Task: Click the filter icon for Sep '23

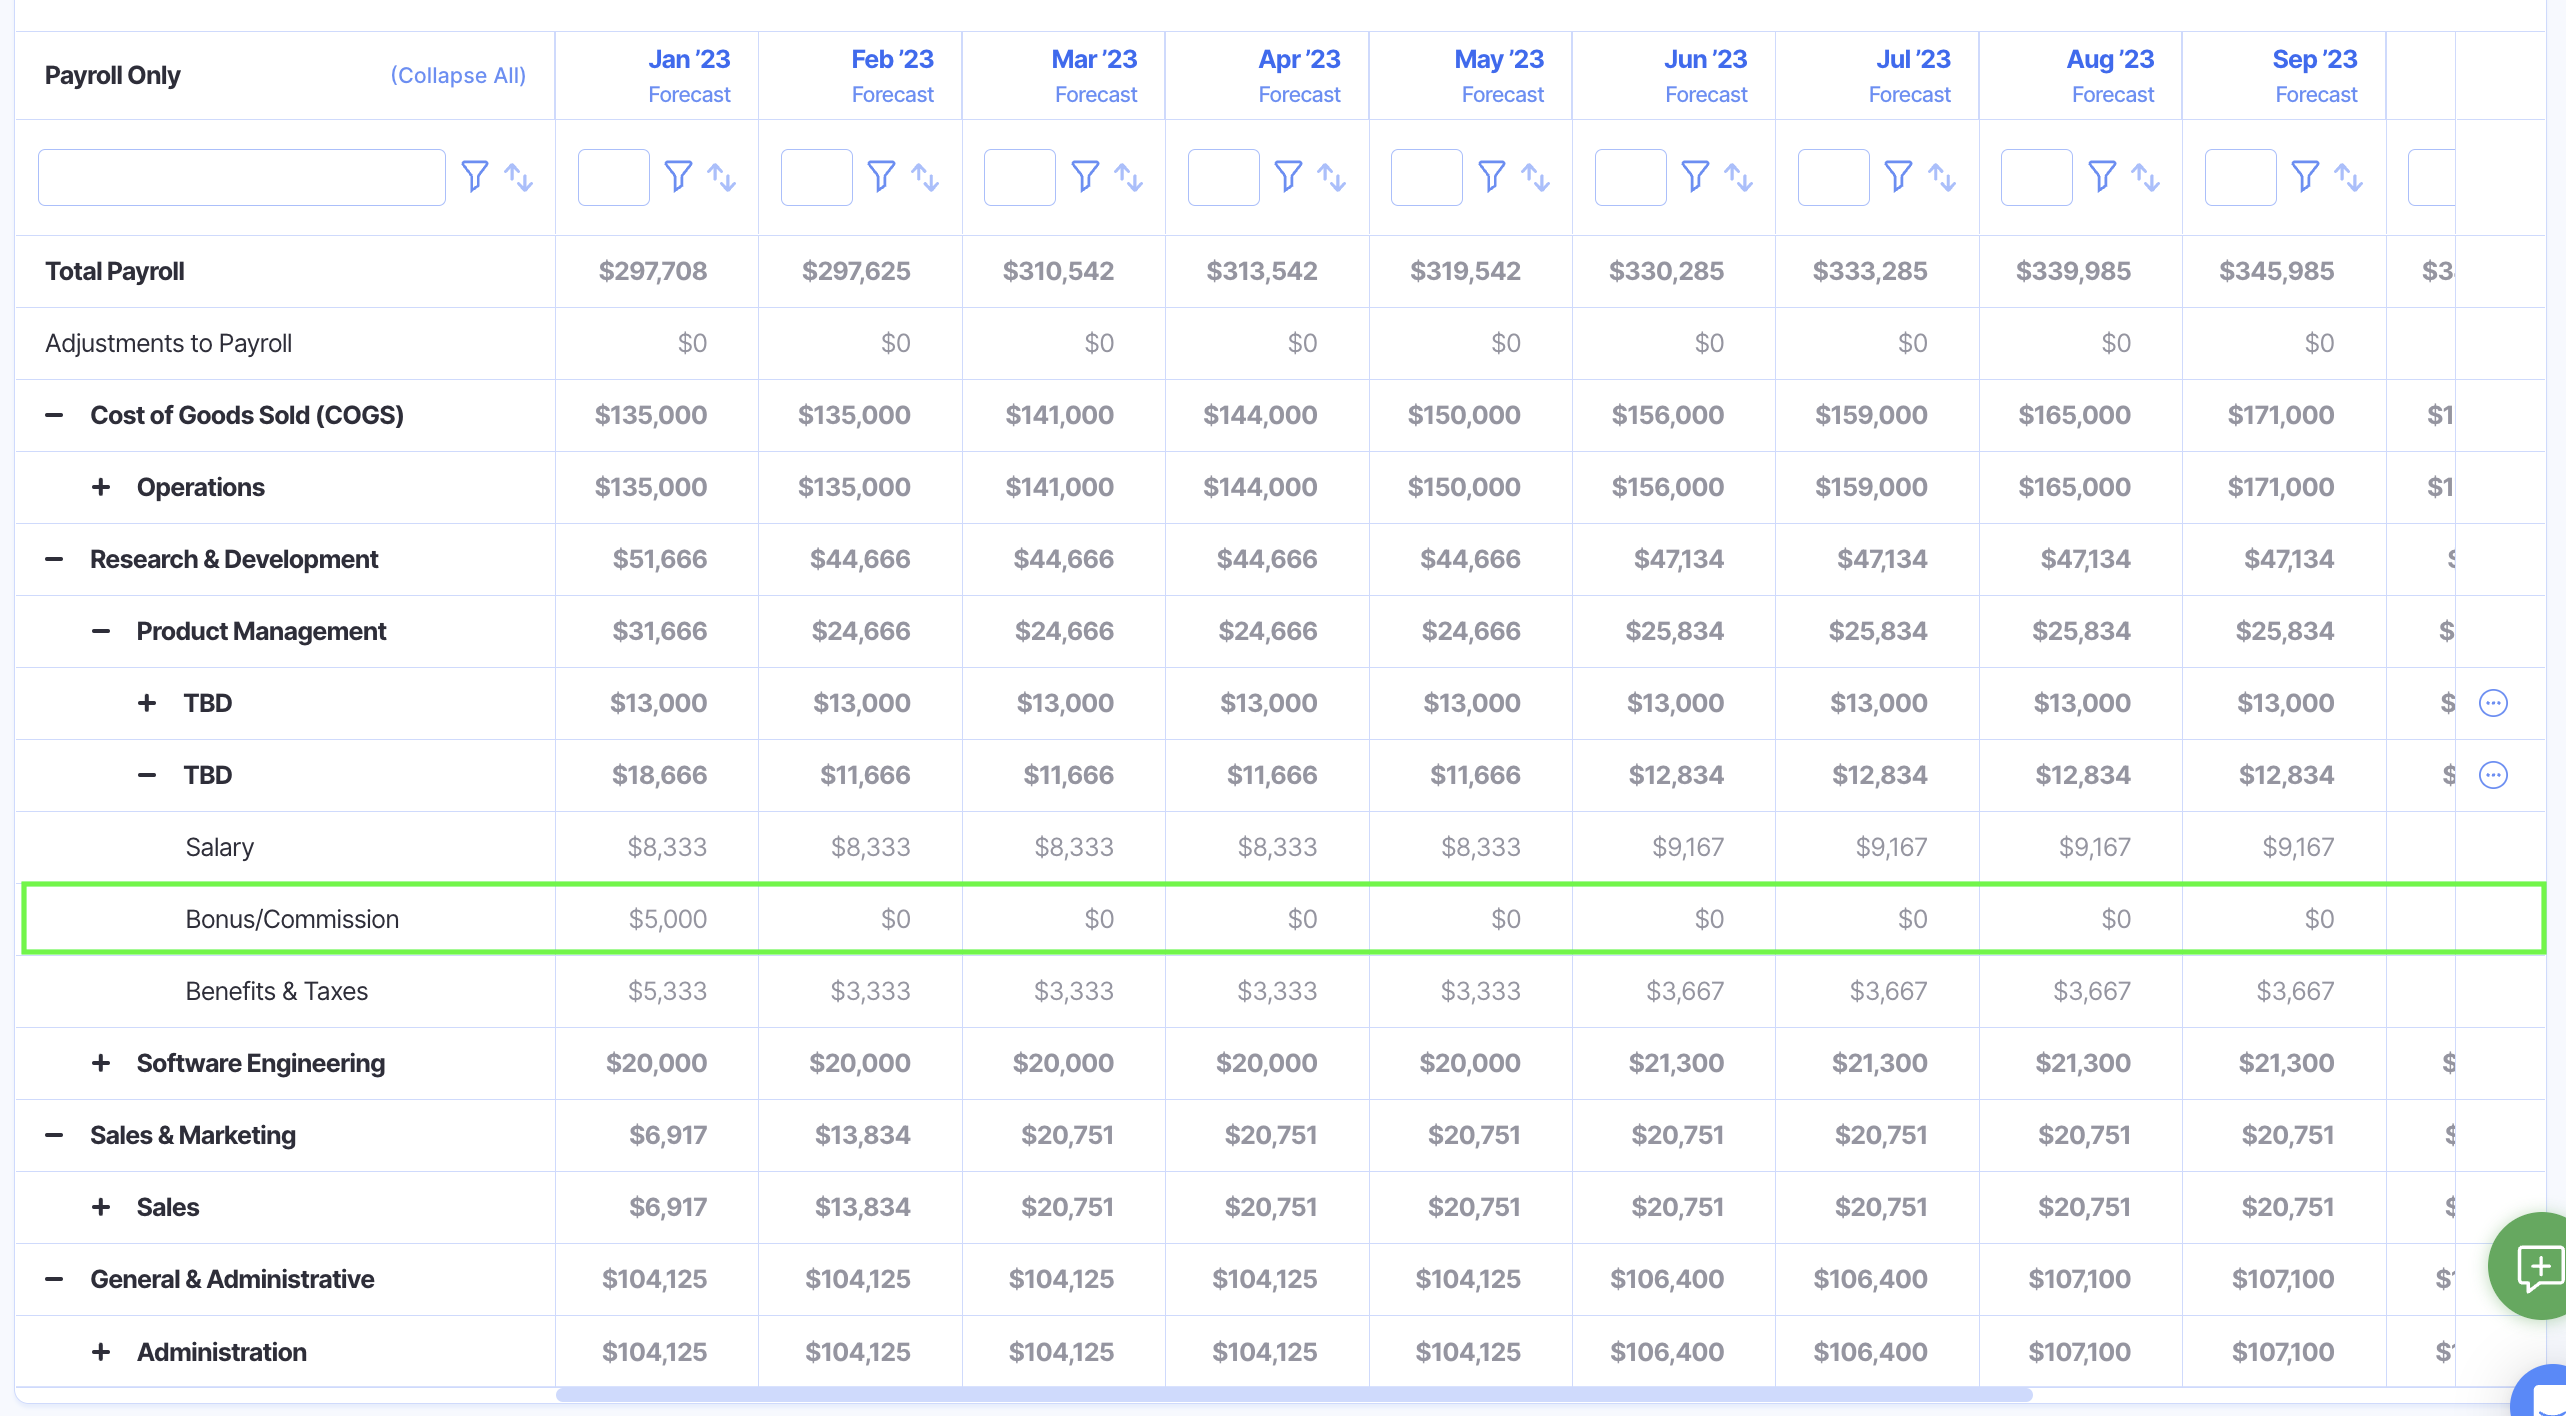Action: (2304, 177)
